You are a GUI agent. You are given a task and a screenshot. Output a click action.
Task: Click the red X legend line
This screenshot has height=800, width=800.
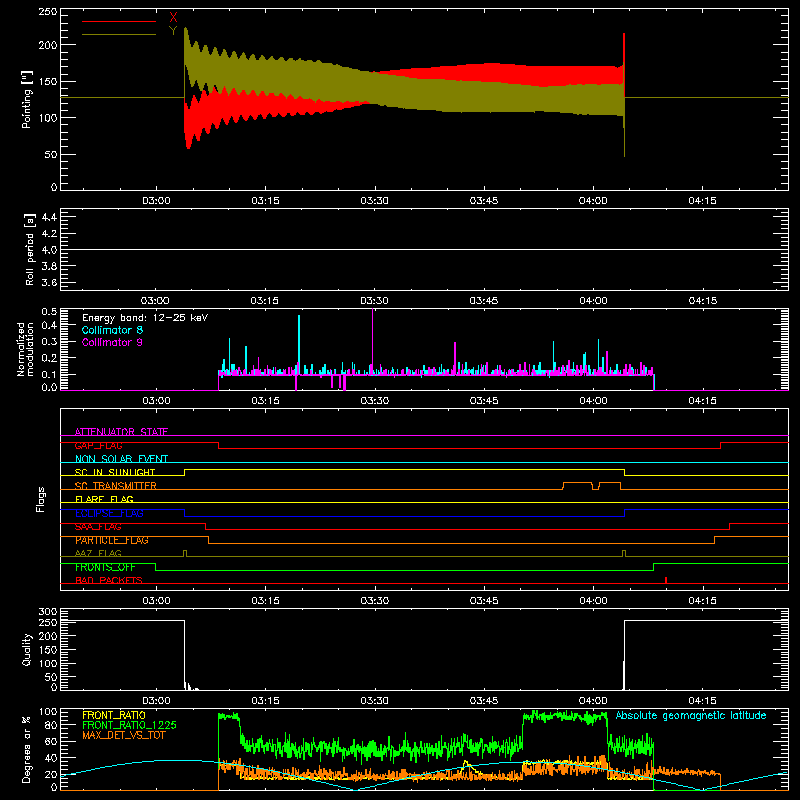point(119,21)
